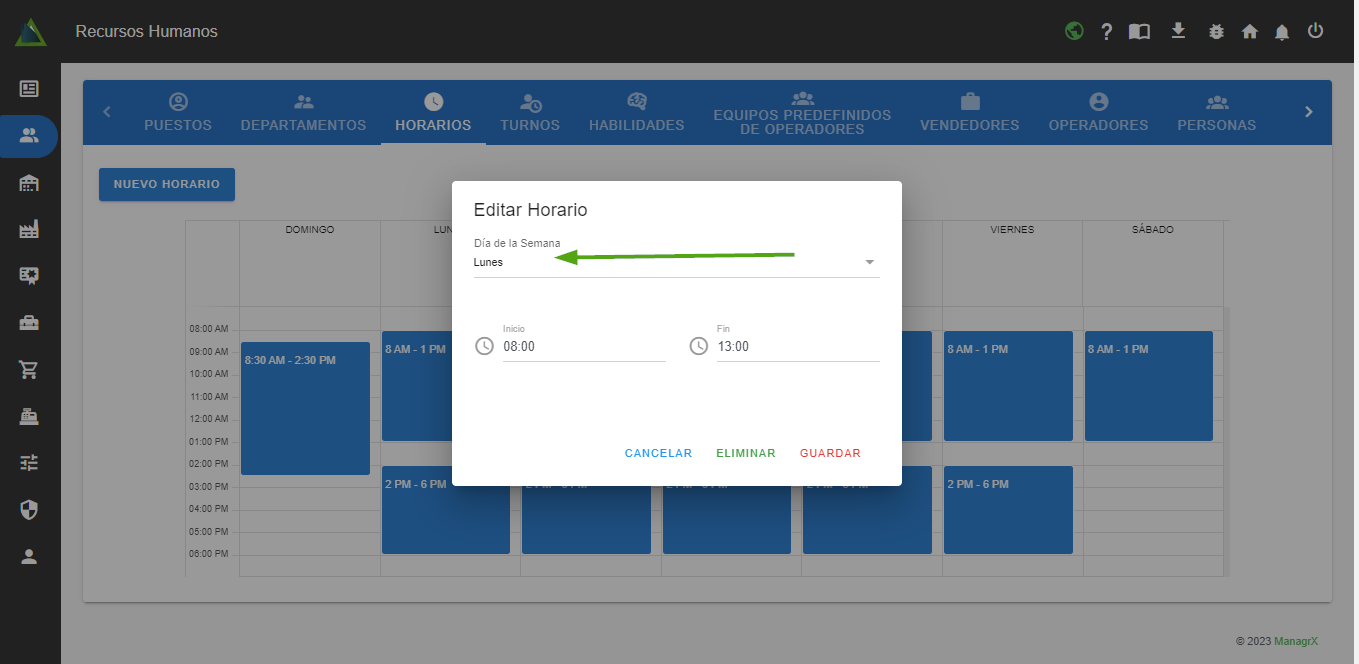Screen dimensions: 1359x664
Task: Report a bug using the bug icon
Action: [1216, 32]
